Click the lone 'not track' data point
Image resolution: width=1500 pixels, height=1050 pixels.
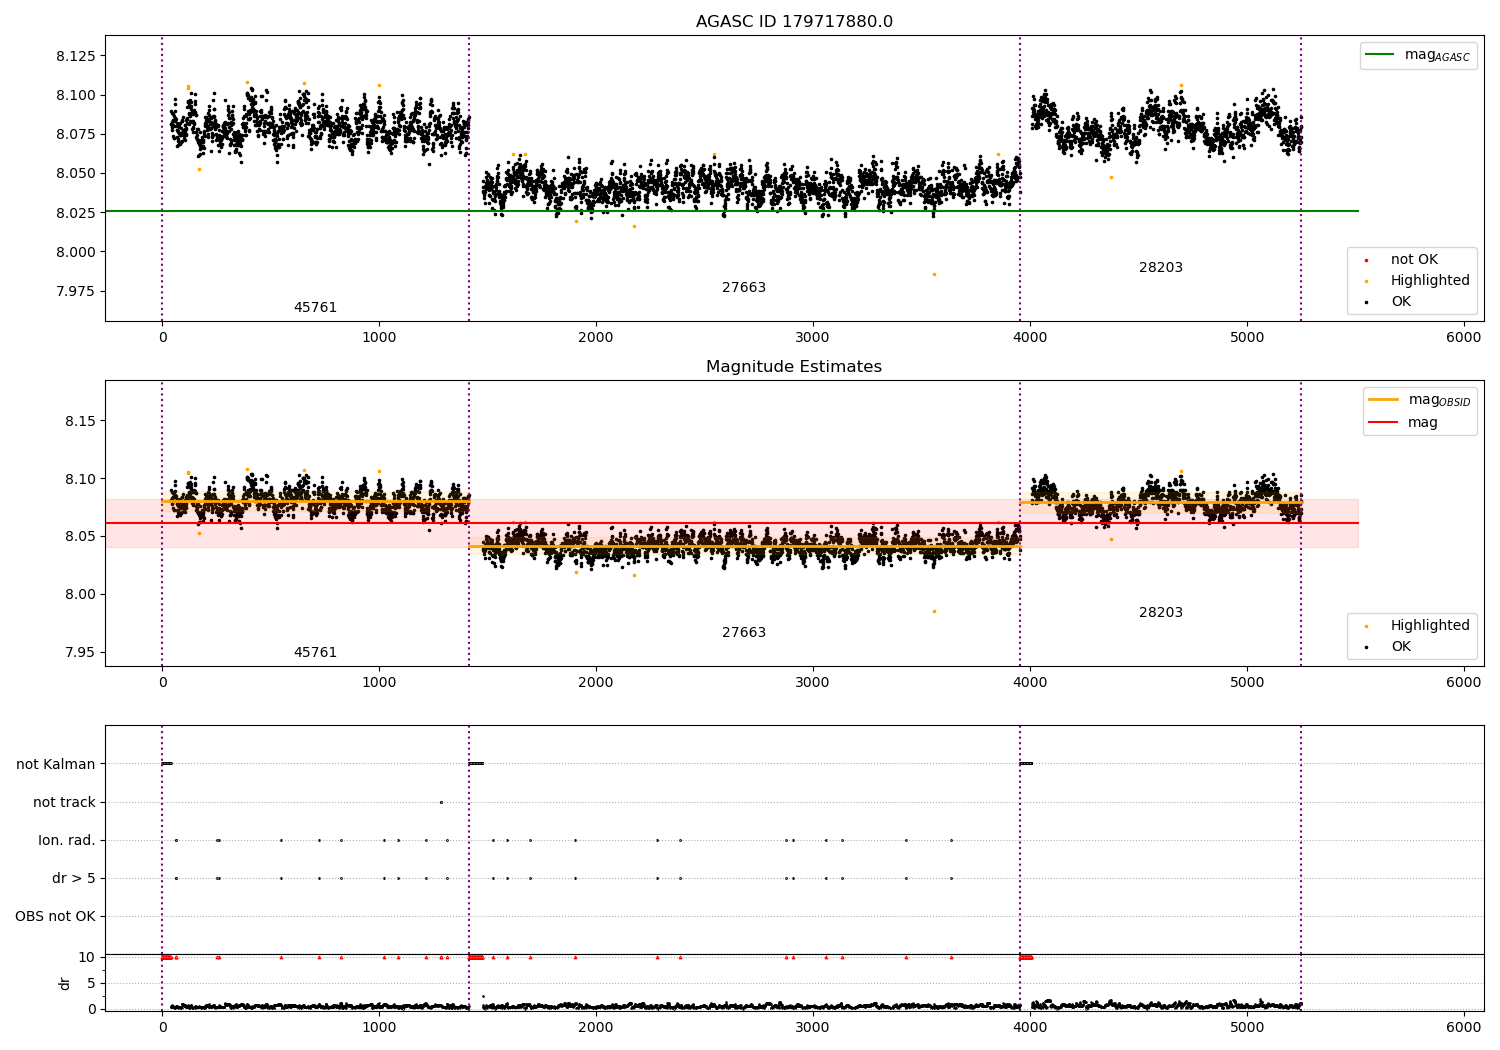pos(441,802)
